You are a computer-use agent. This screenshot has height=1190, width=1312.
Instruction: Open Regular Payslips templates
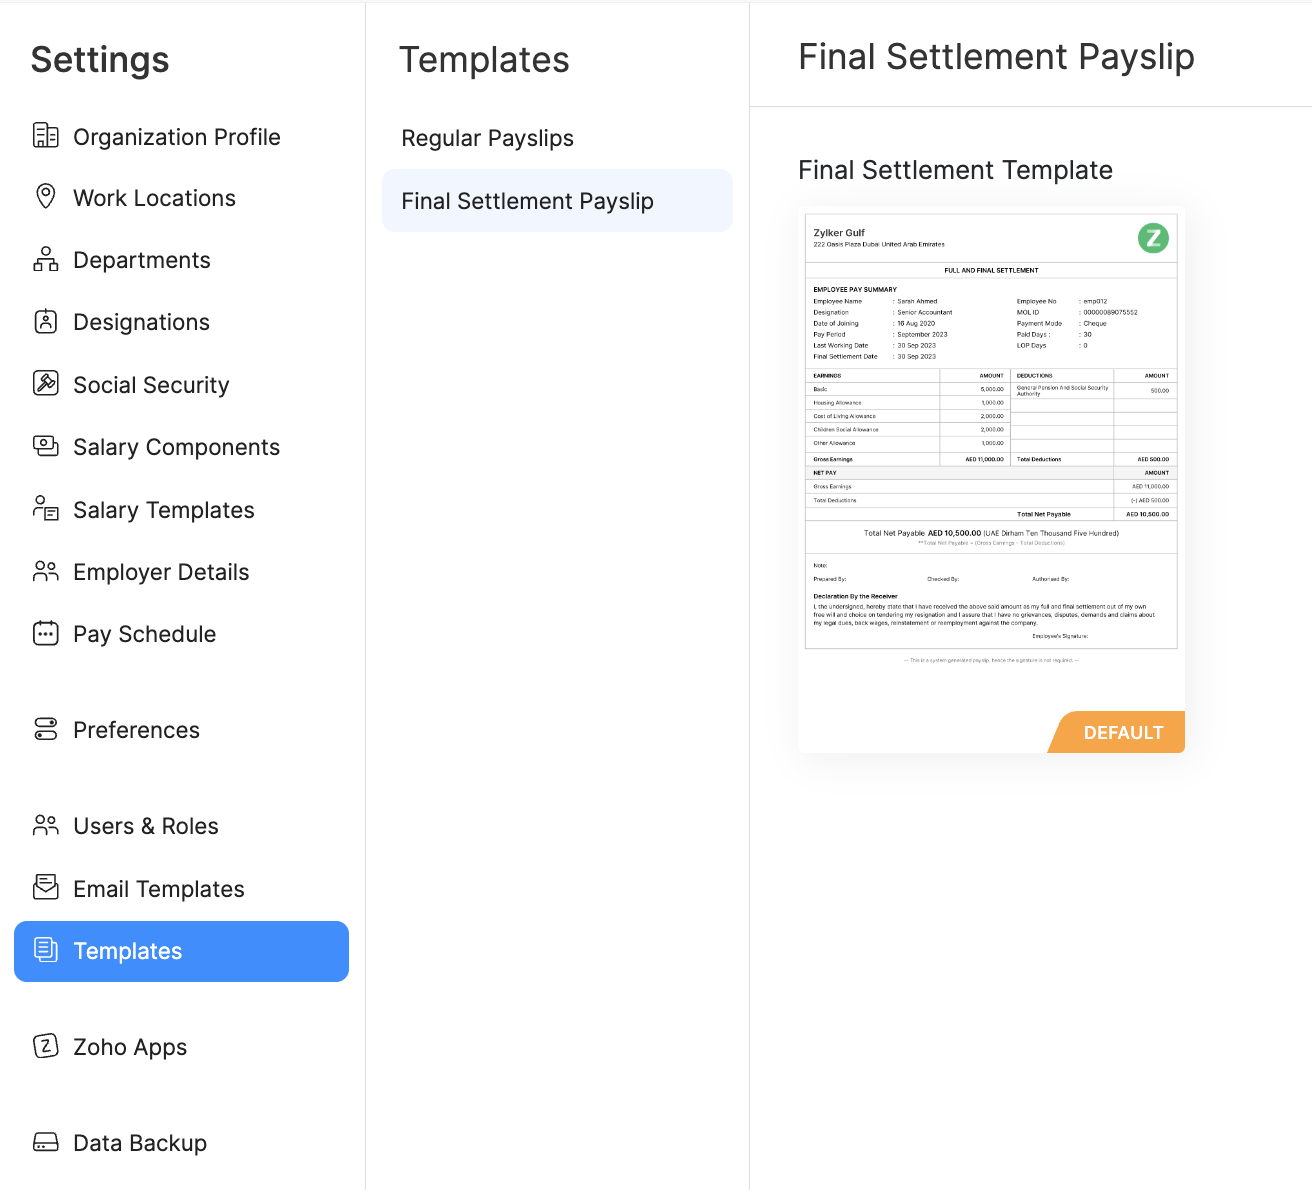[487, 138]
